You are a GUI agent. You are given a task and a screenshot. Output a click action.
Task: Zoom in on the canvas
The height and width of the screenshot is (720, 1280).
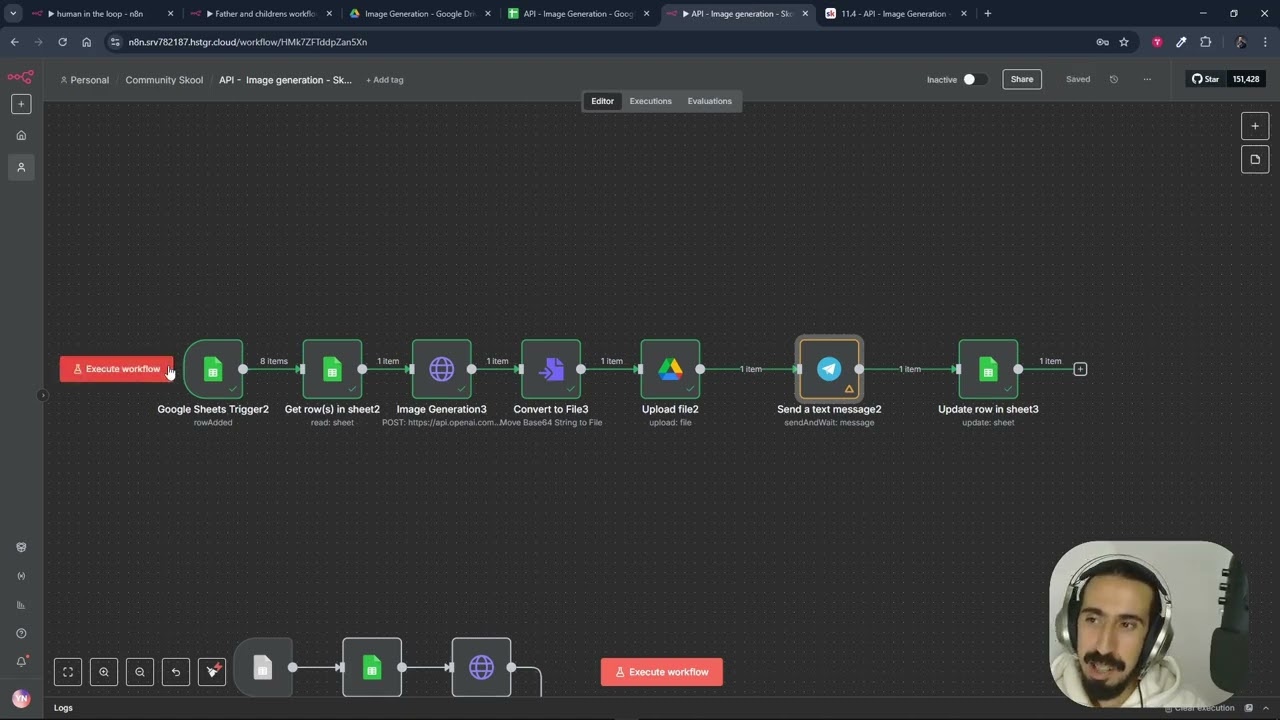(x=104, y=672)
